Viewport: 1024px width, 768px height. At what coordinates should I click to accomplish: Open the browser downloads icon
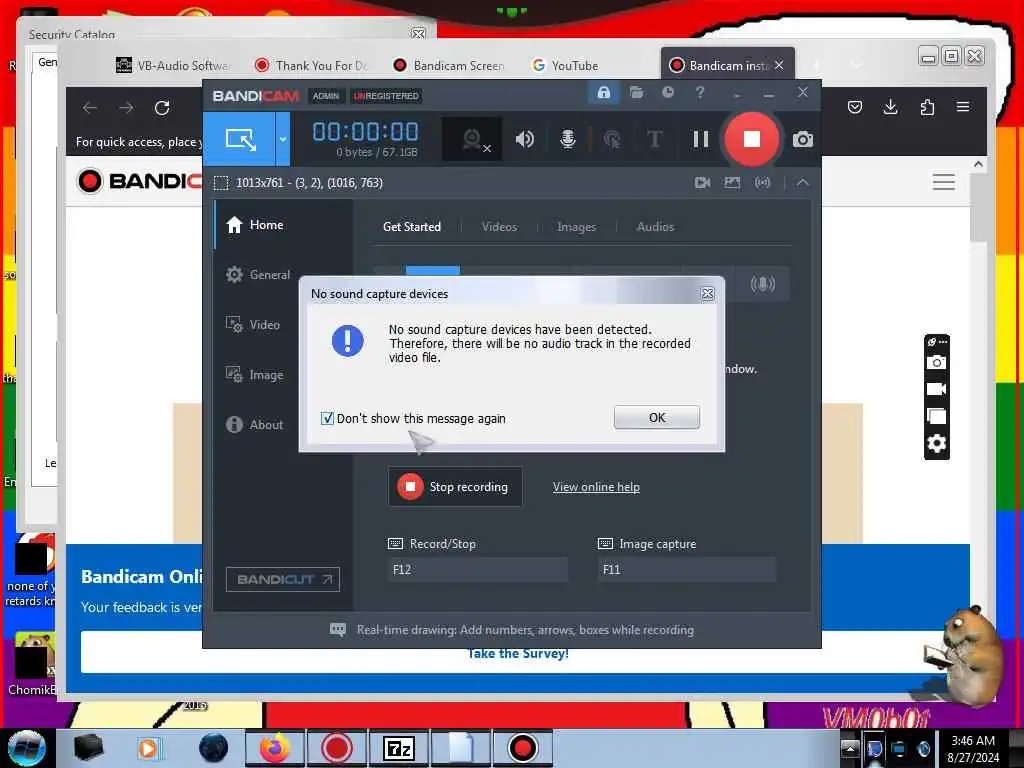pos(890,107)
